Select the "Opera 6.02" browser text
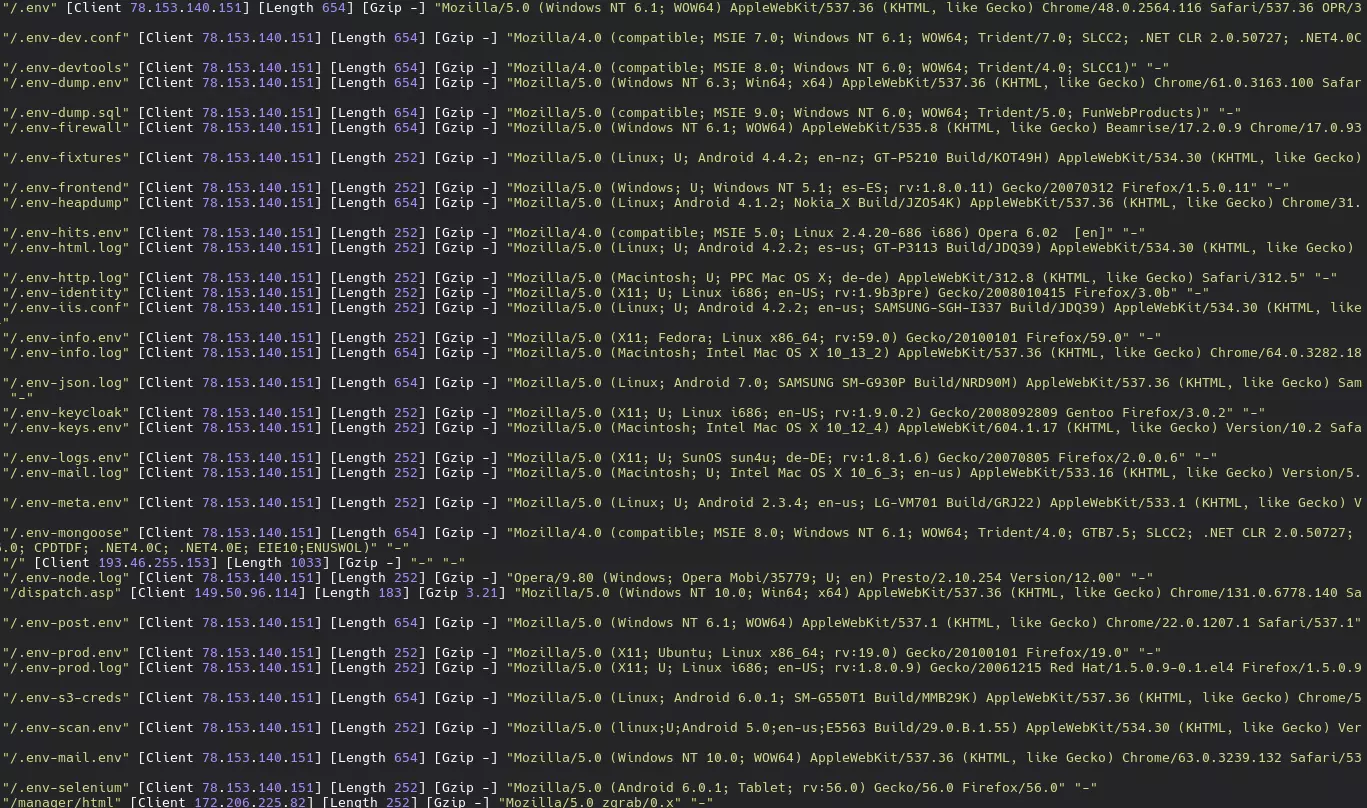 [x=1018, y=233]
